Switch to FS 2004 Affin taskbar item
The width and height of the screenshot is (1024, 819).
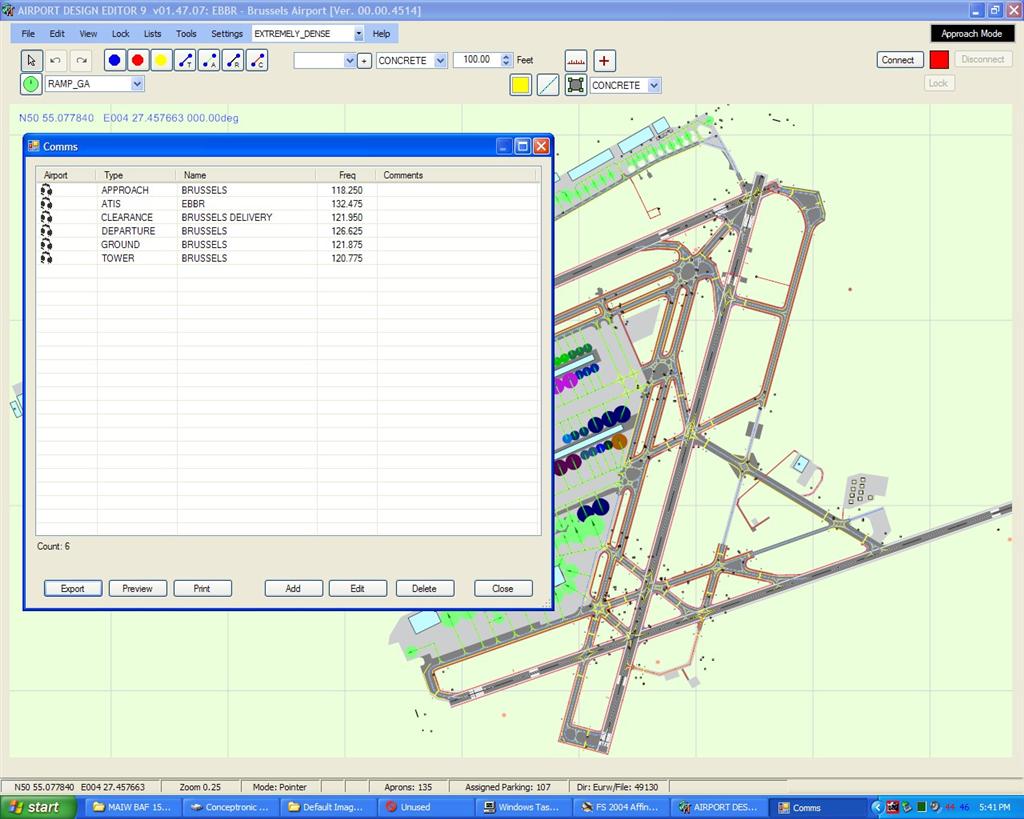pyautogui.click(x=621, y=807)
